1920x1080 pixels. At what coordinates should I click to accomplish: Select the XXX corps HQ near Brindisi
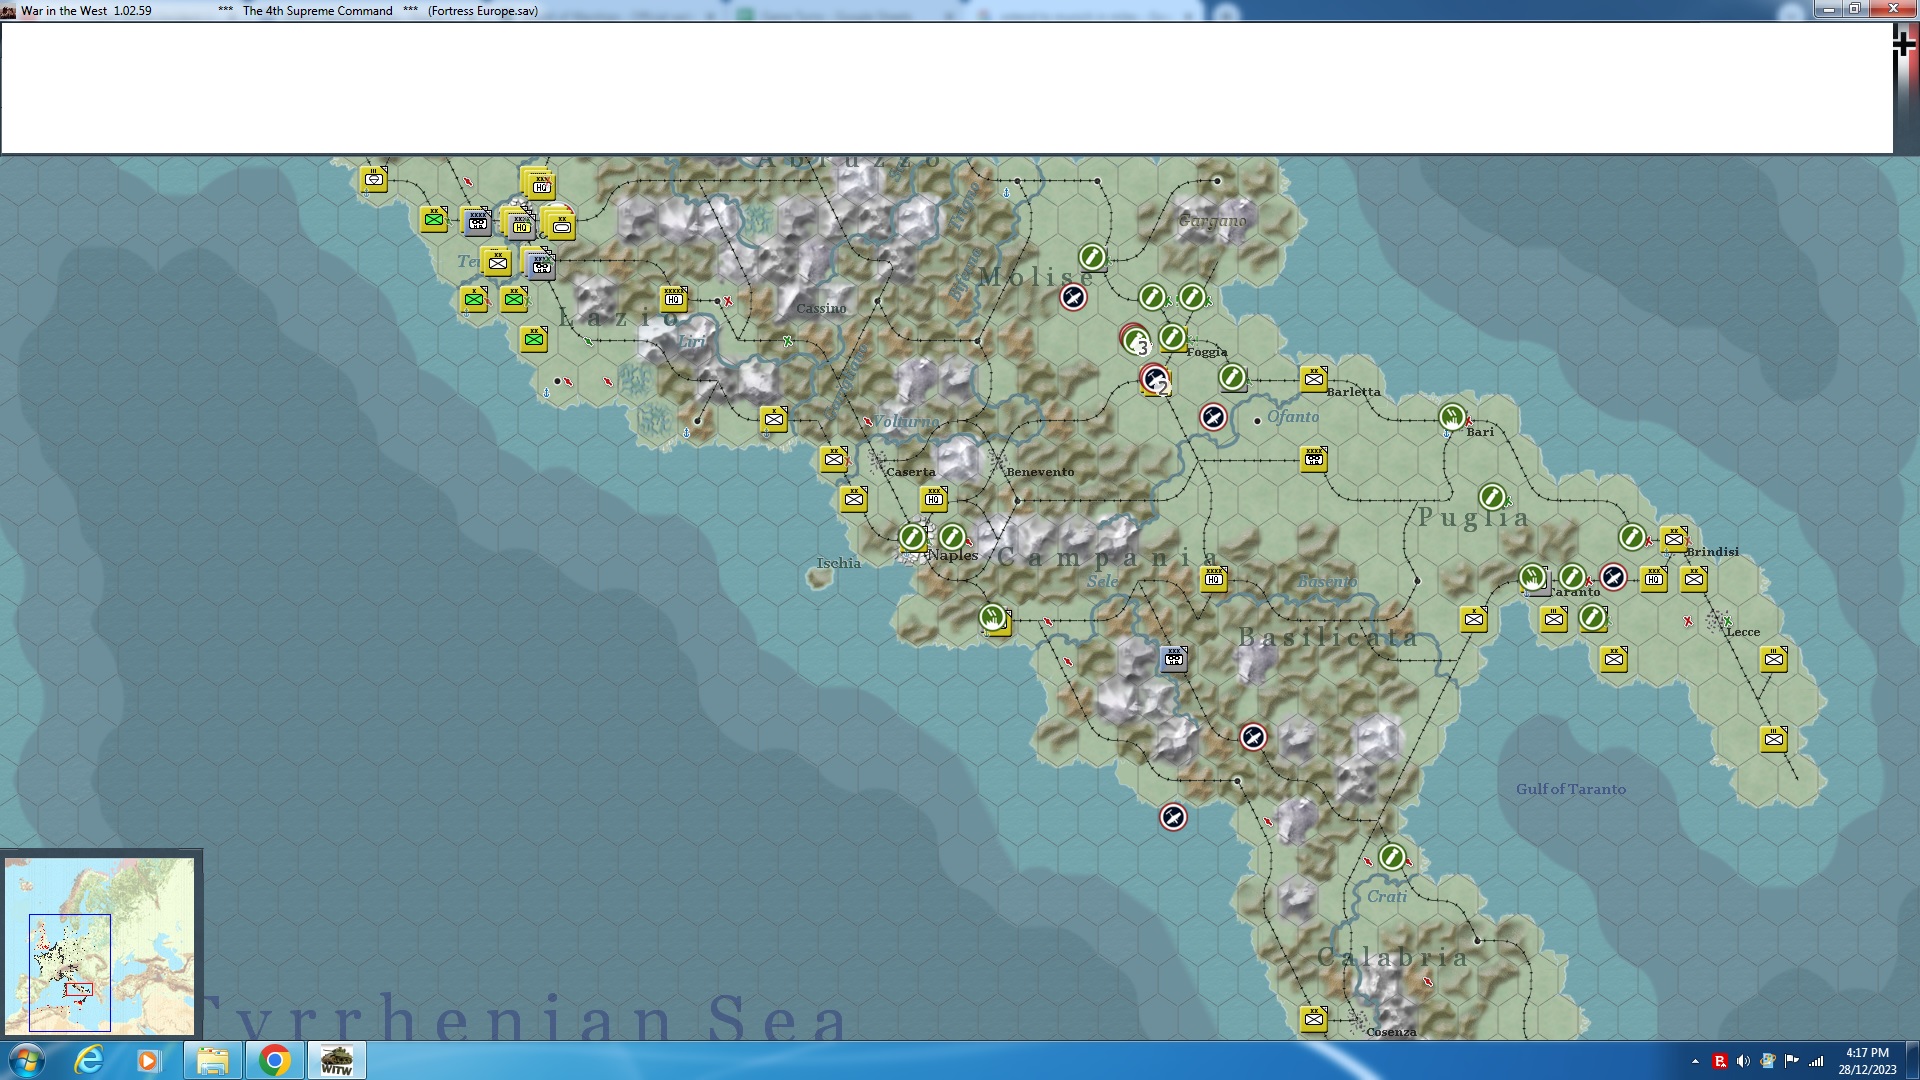click(x=1653, y=578)
